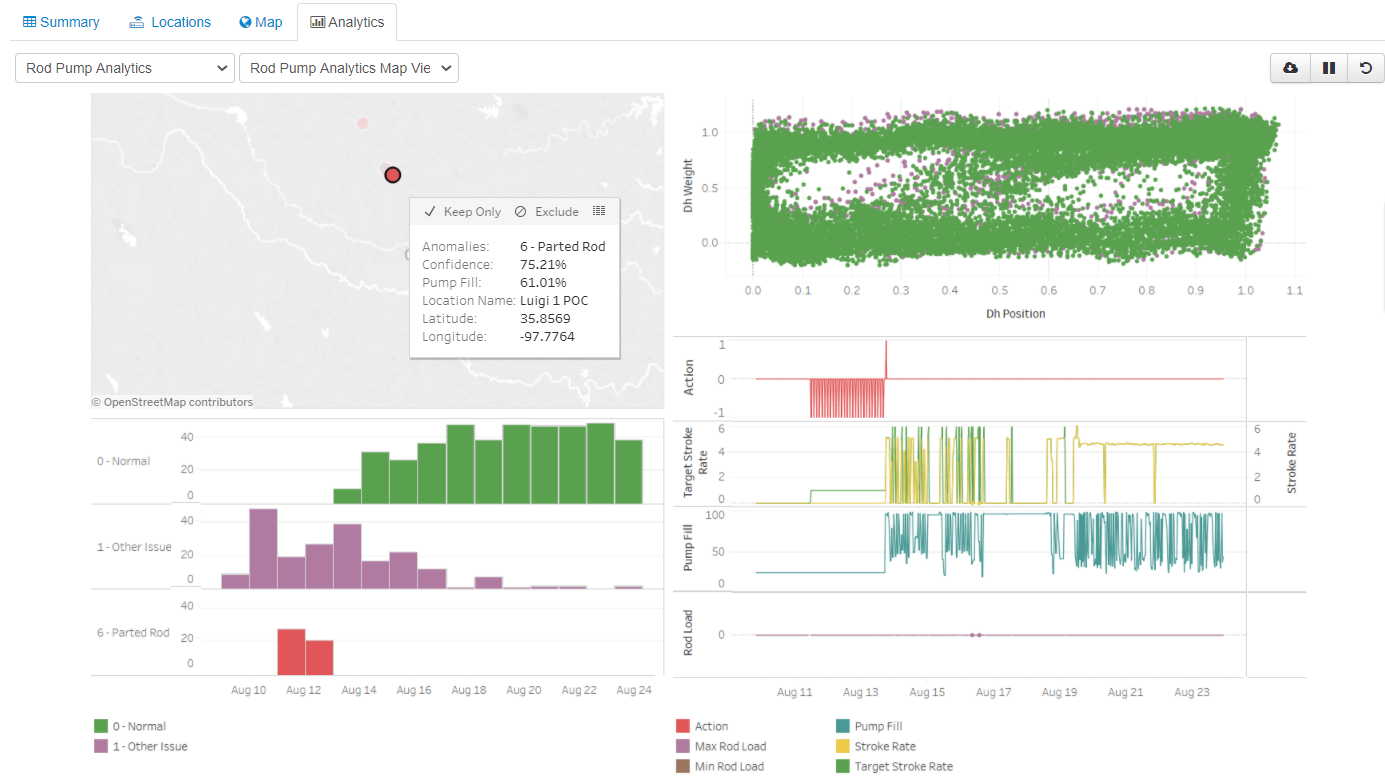Open the Locations tab

169,22
